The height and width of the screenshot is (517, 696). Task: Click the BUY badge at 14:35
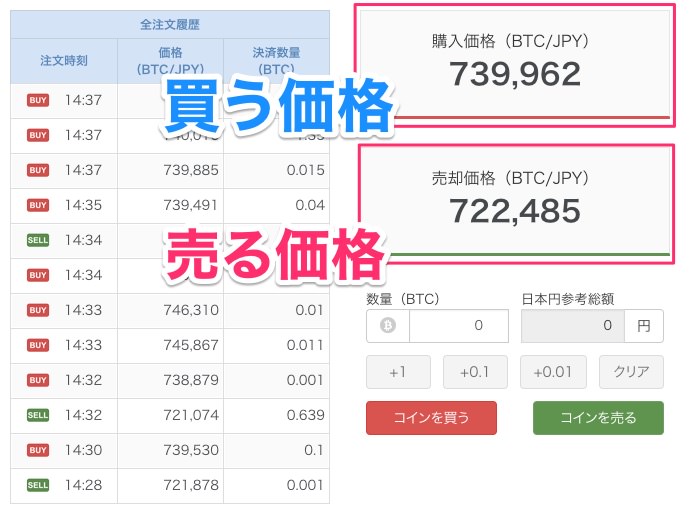point(38,205)
